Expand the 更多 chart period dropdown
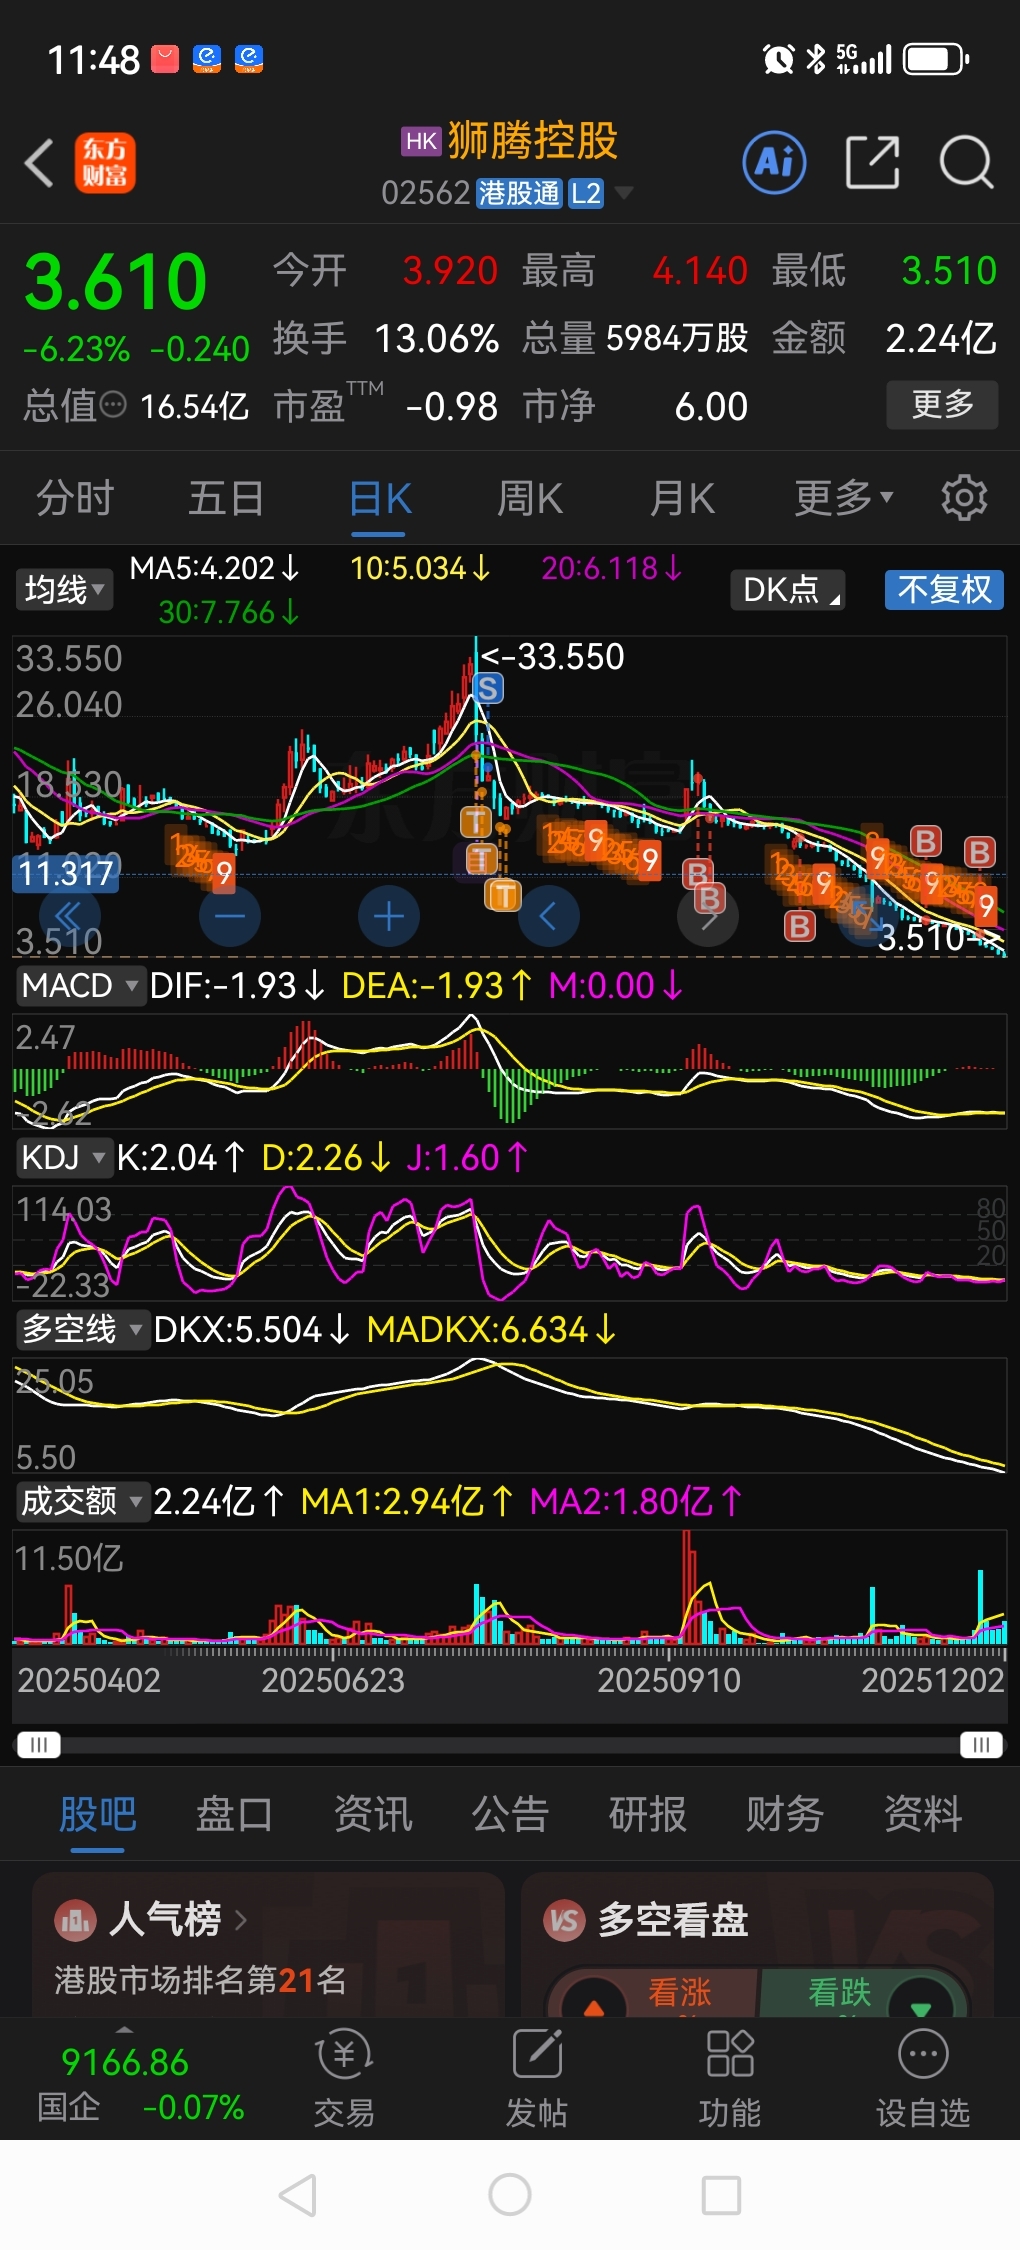The height and width of the screenshot is (2250, 1020). [x=844, y=498]
